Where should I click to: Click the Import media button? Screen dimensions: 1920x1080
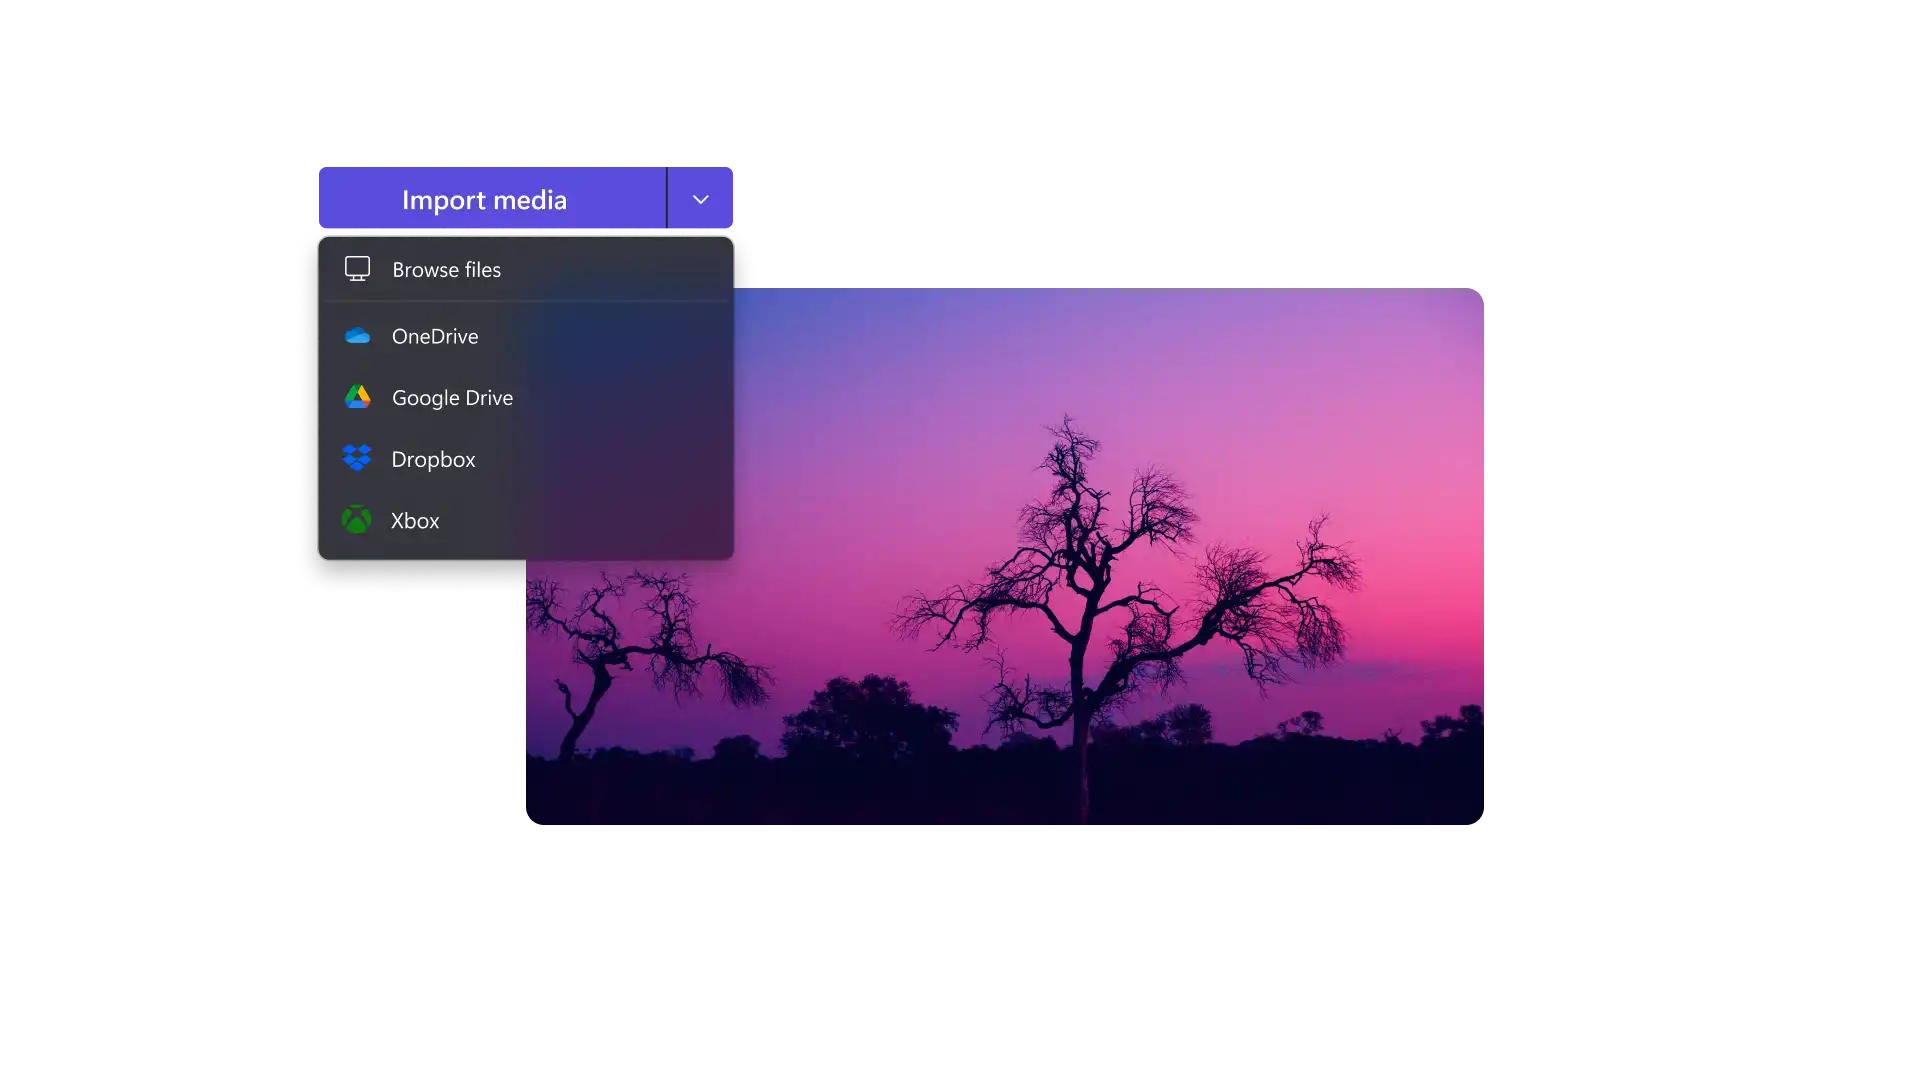click(x=492, y=198)
